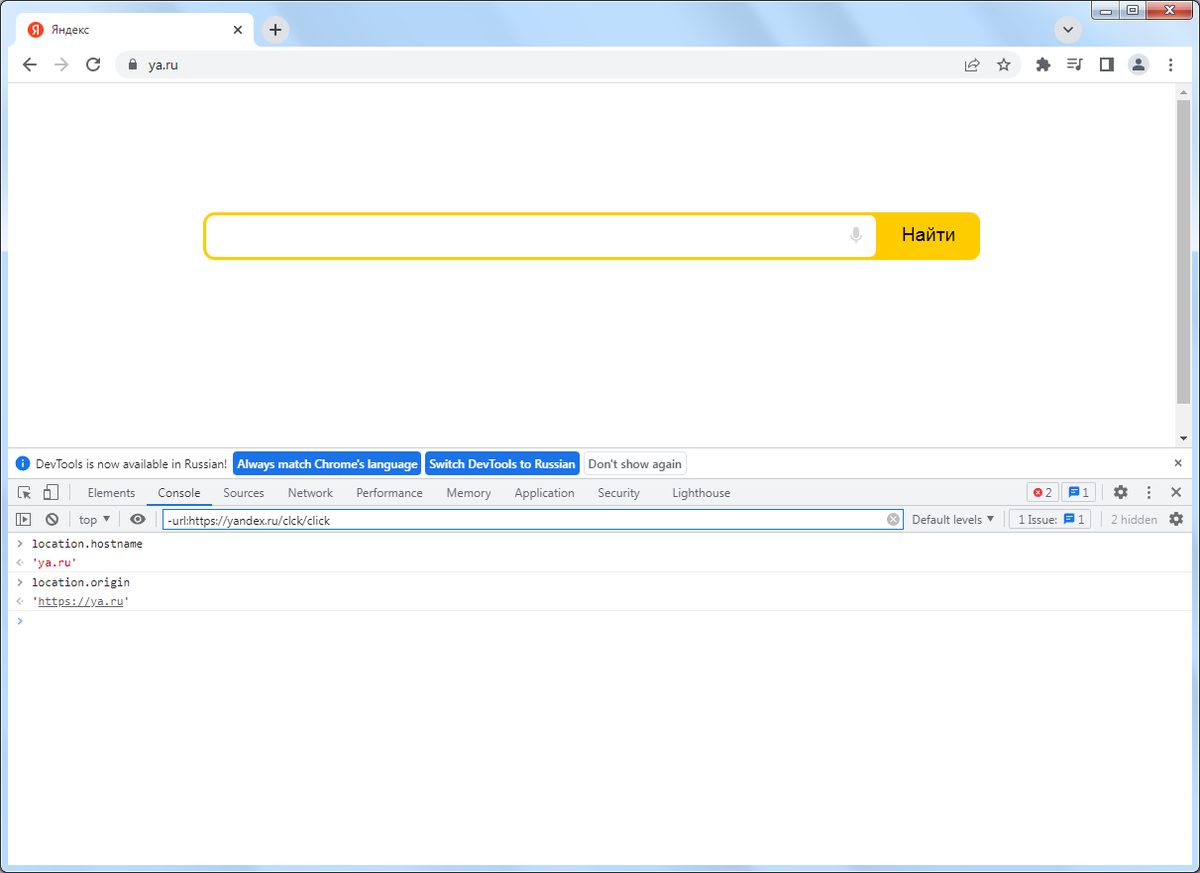The image size is (1200, 873).
Task: Open Chrome three-dot menu
Action: [1171, 64]
